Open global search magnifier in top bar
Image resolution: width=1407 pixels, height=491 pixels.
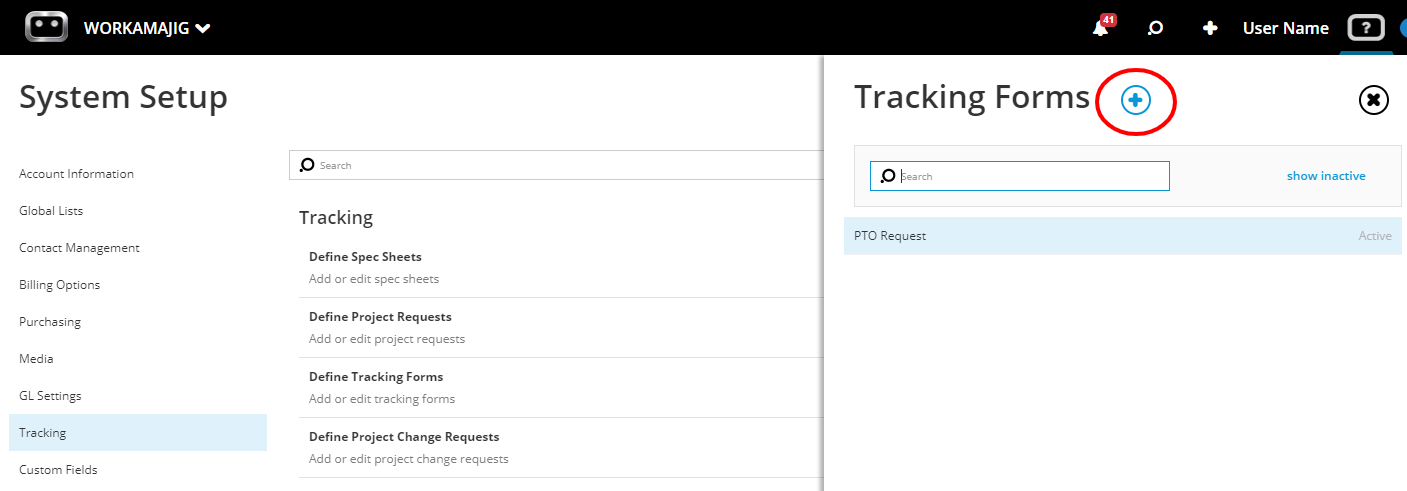click(x=1155, y=28)
